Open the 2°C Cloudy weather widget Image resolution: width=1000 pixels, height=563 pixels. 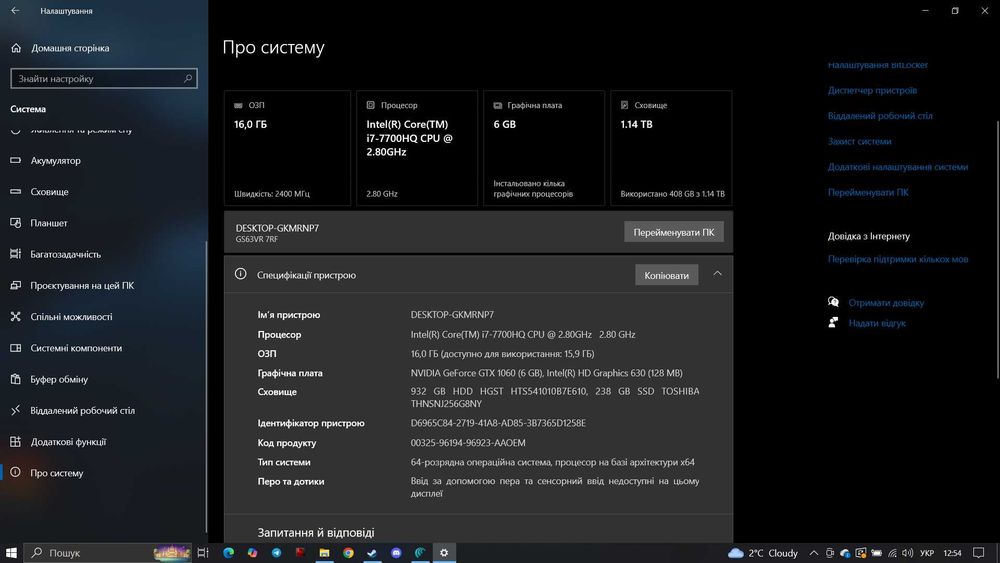coord(763,553)
